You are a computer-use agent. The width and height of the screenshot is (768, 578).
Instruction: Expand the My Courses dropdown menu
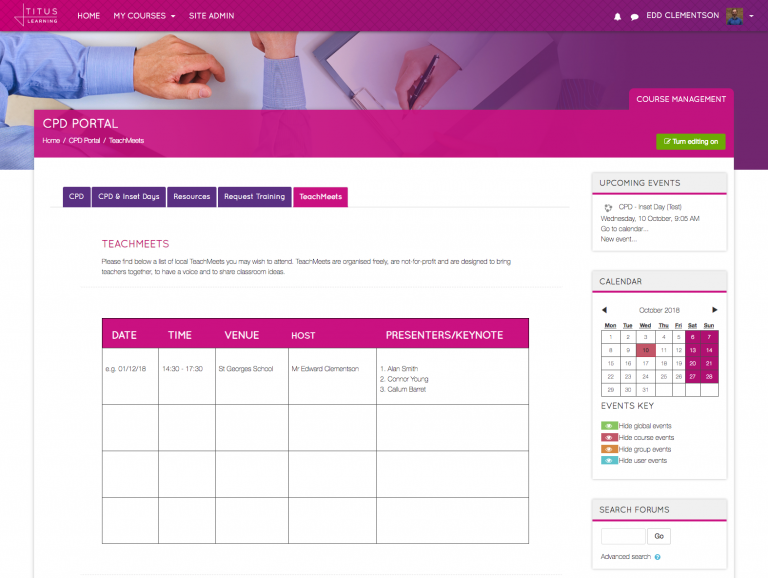144,16
